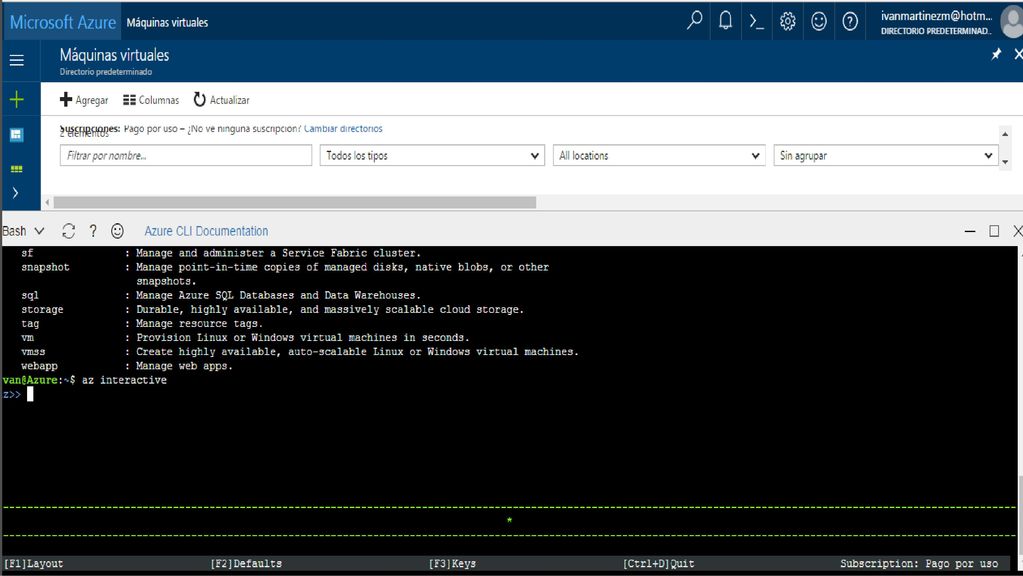The height and width of the screenshot is (576, 1023).
Task: Send Cloud Shell feedback via smiley
Action: pos(117,231)
